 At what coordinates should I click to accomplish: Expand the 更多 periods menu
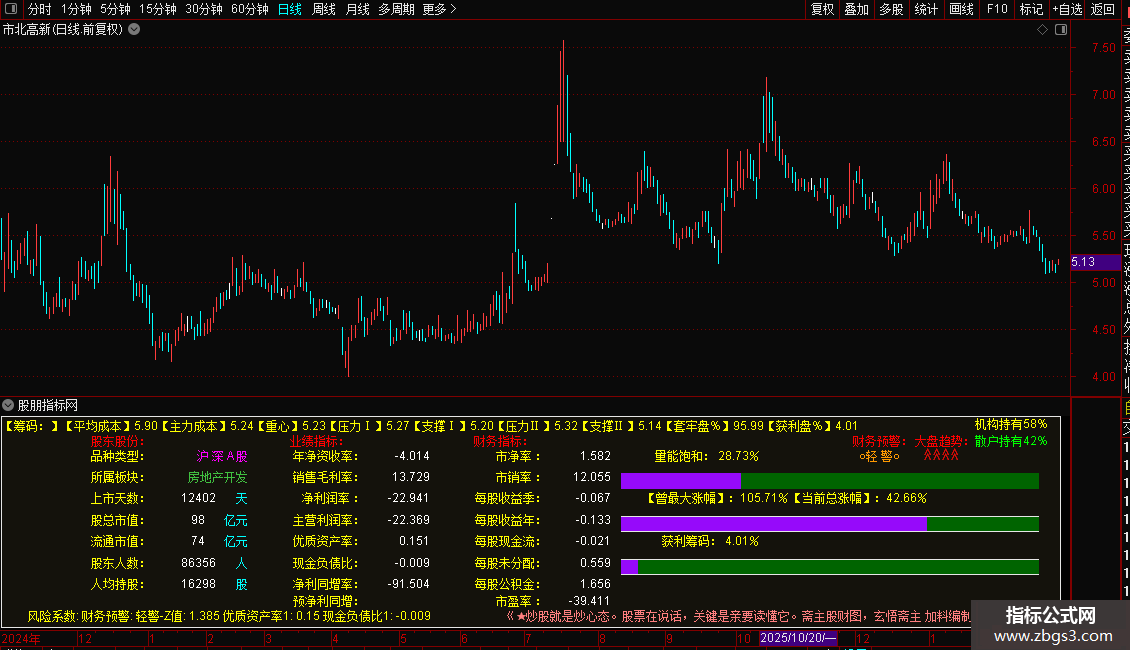coord(440,9)
